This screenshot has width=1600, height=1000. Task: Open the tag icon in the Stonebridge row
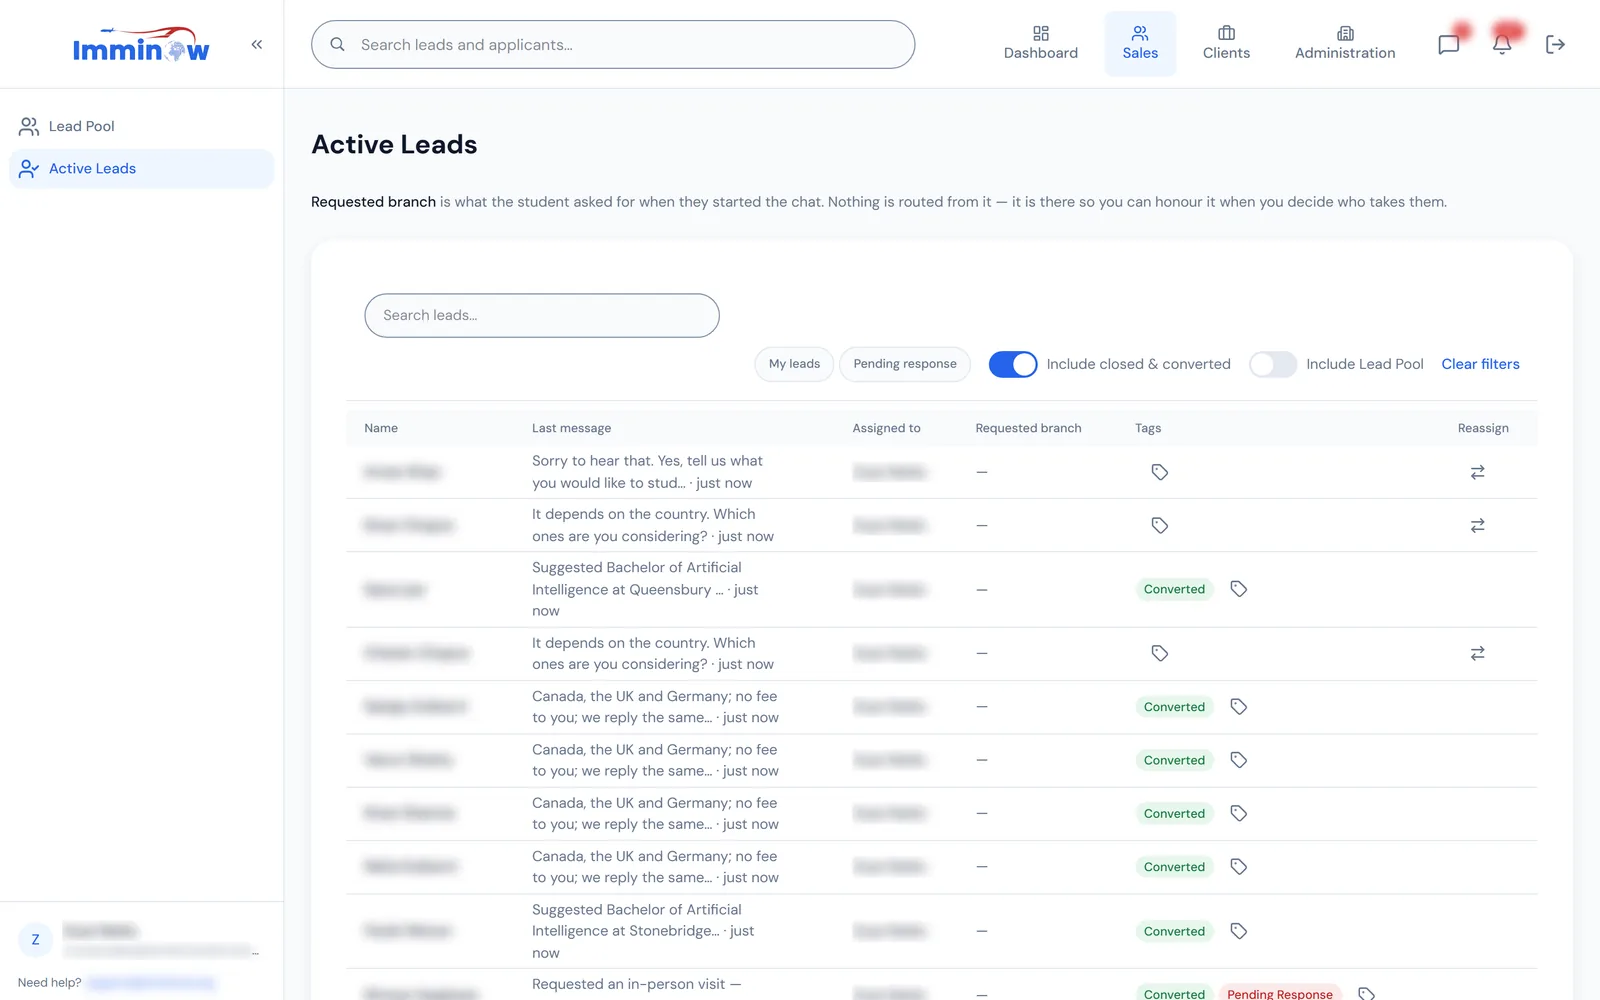click(x=1238, y=931)
